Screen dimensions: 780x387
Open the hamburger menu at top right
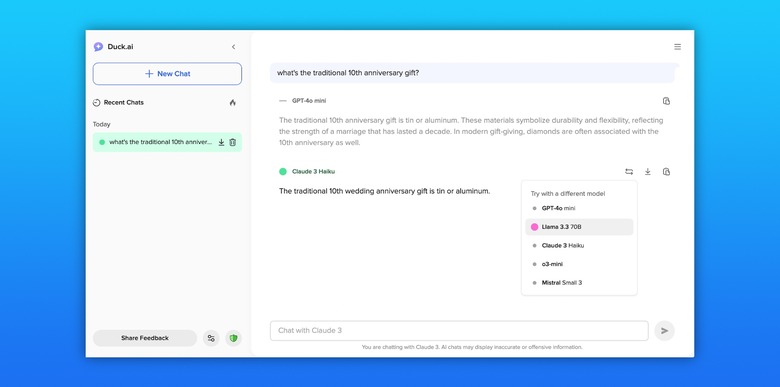tap(678, 47)
